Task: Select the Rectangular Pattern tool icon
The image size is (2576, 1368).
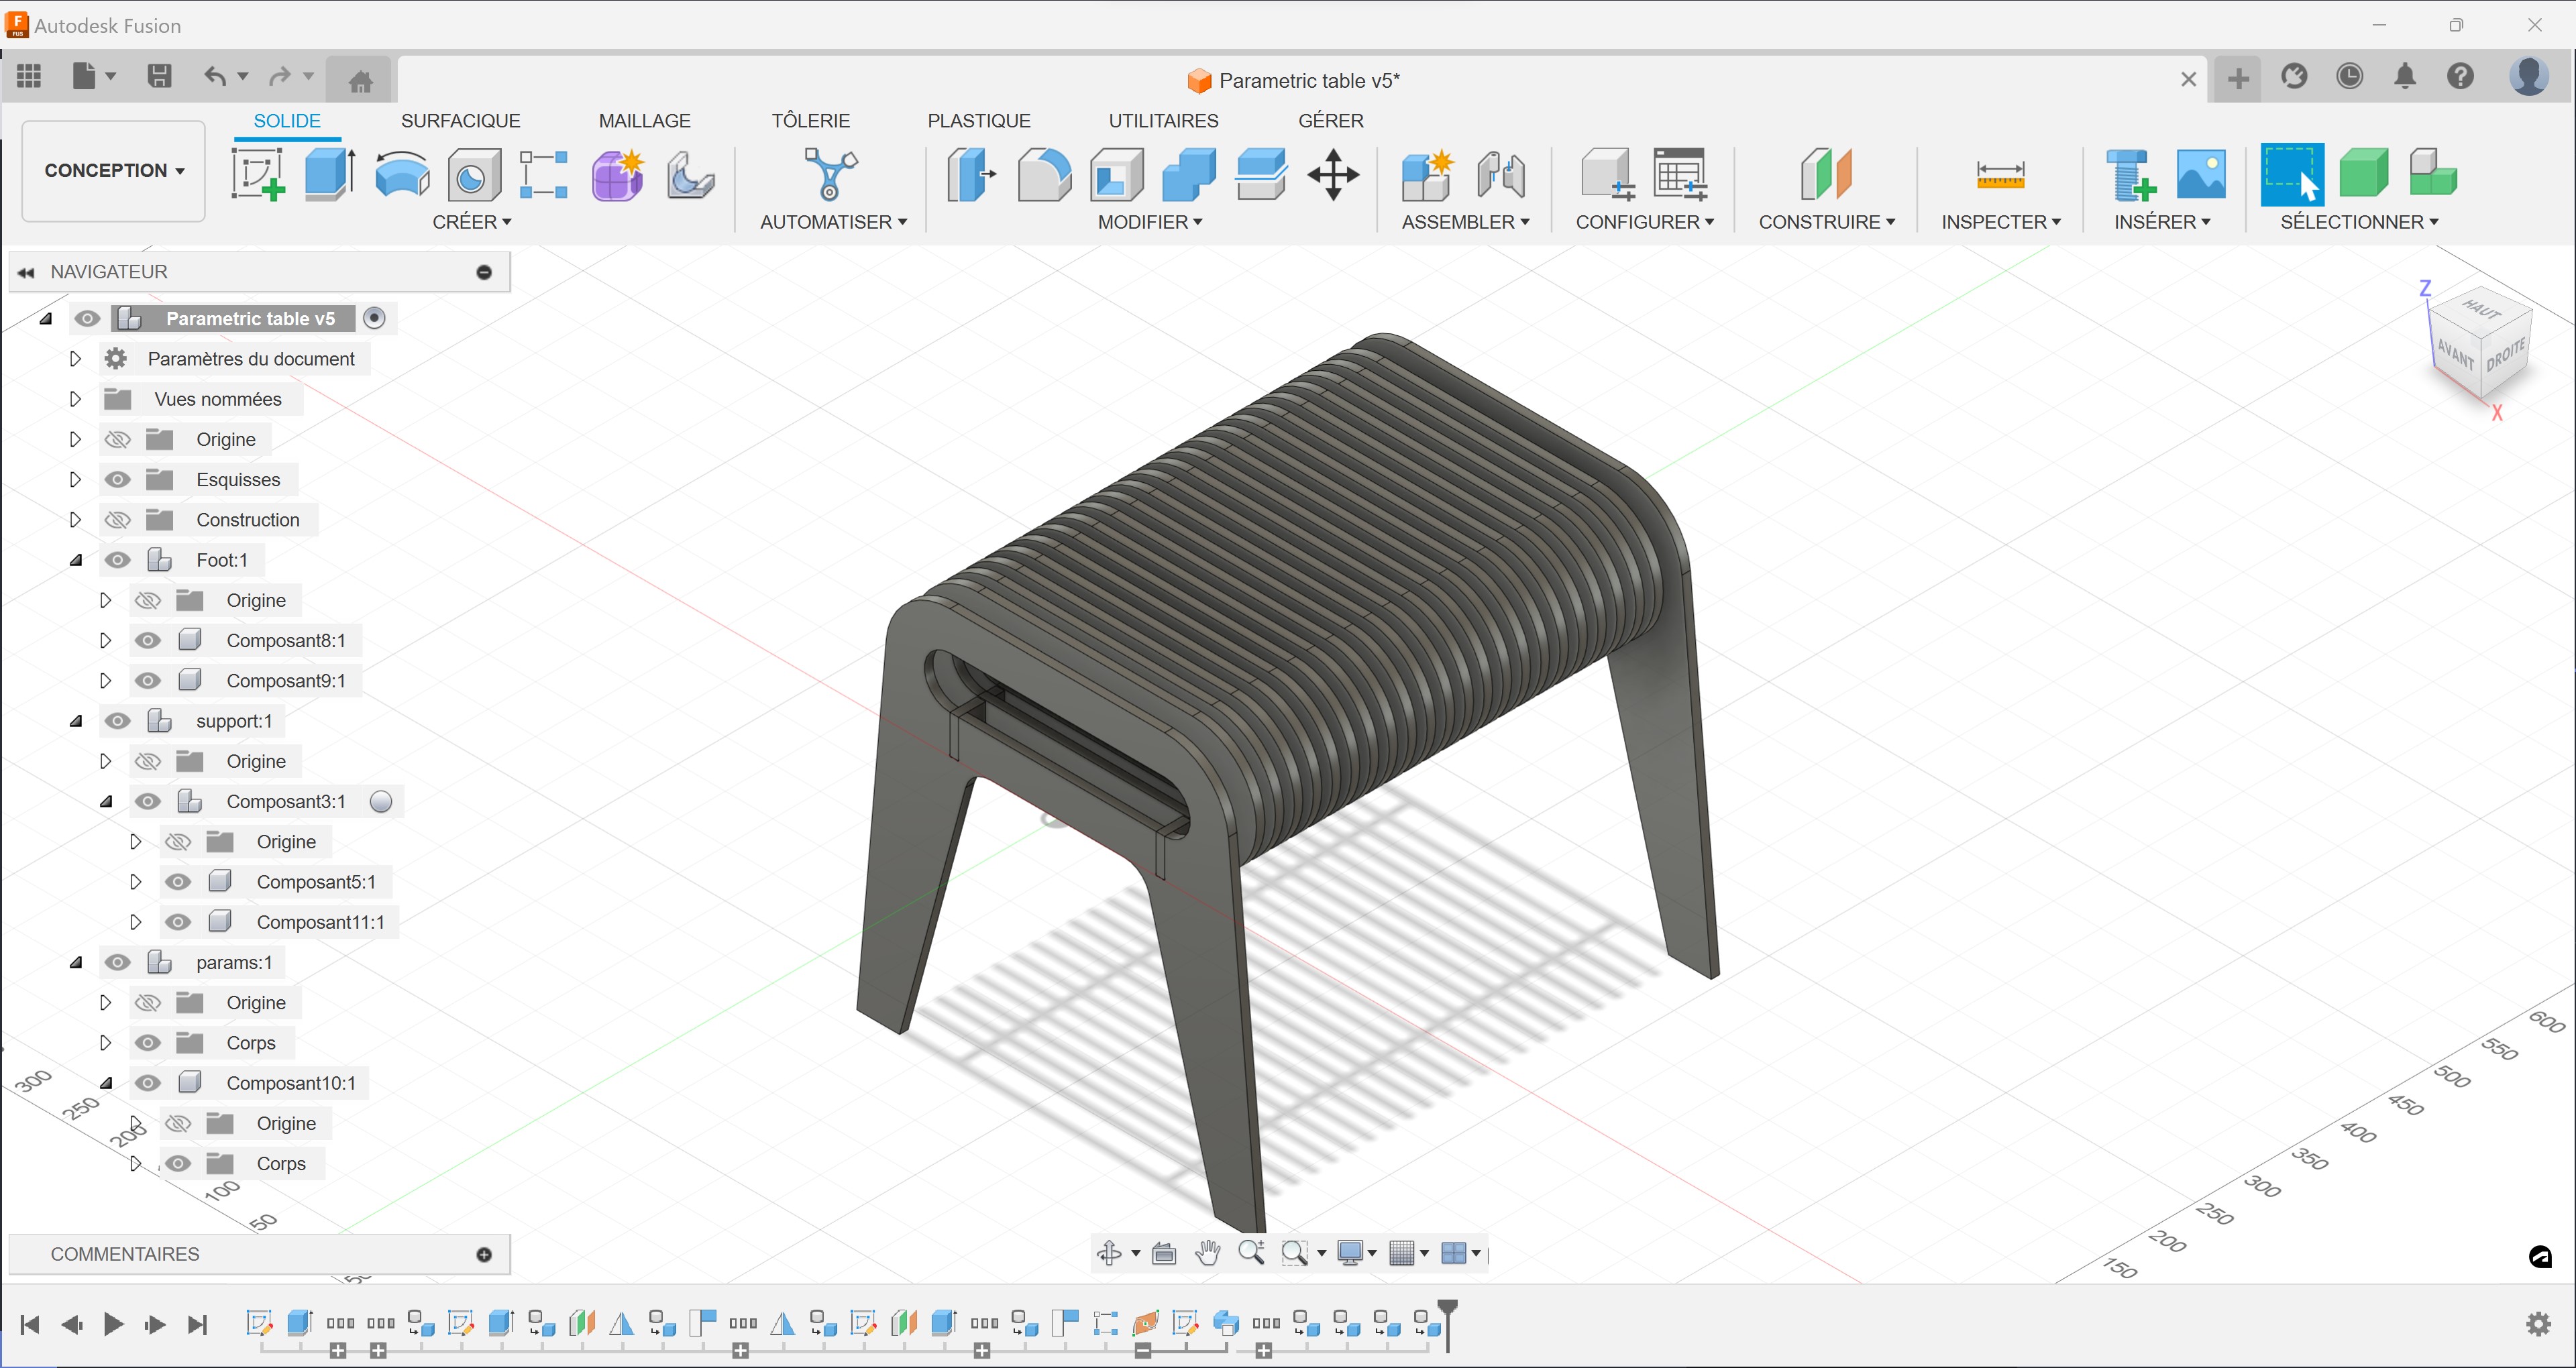Action: point(544,174)
